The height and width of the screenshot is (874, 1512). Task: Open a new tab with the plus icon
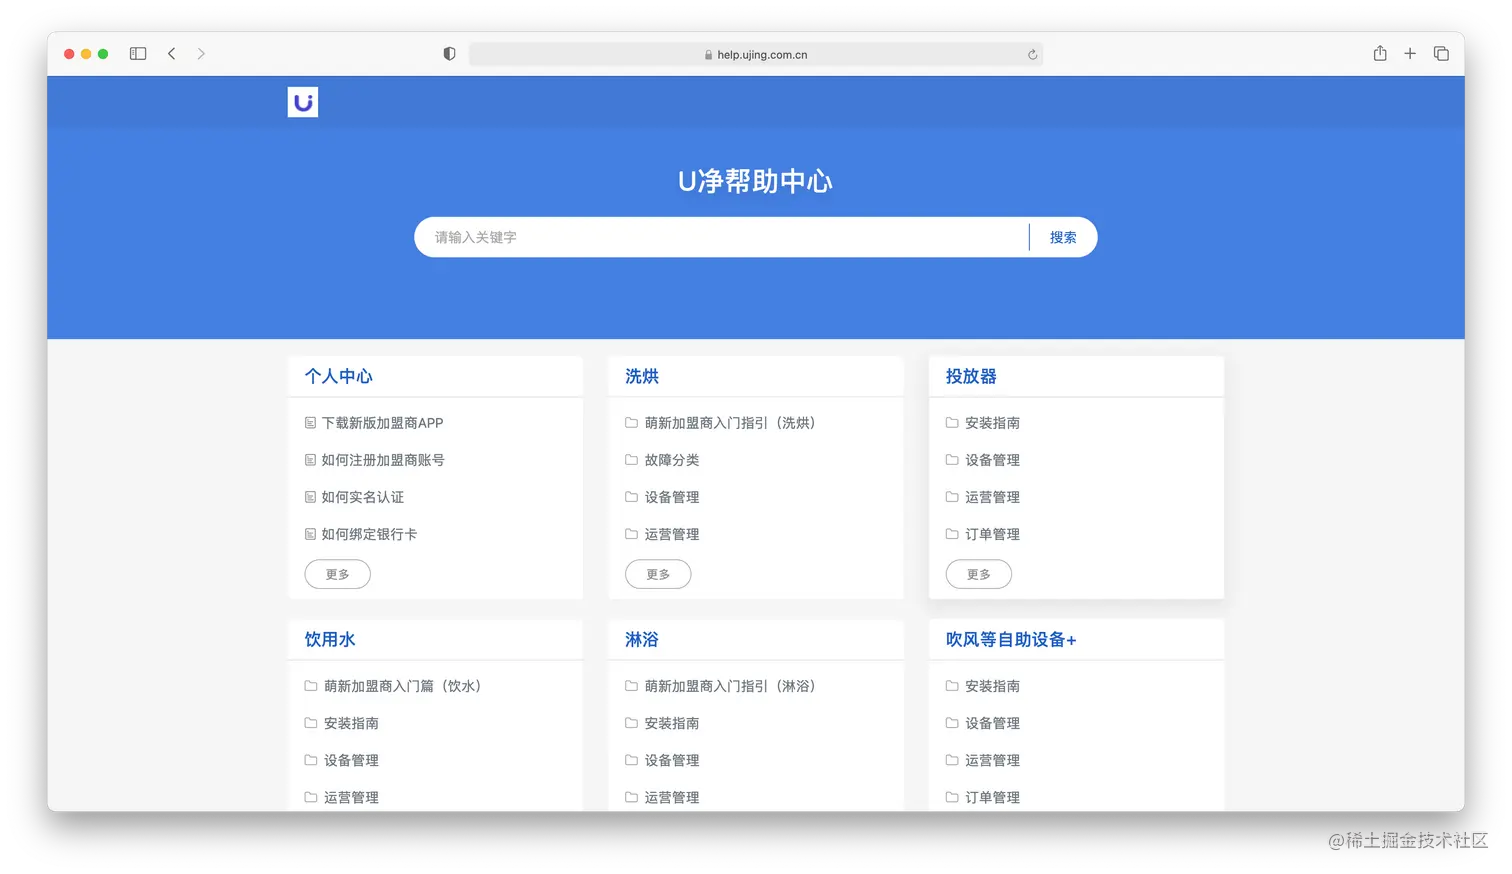point(1410,54)
